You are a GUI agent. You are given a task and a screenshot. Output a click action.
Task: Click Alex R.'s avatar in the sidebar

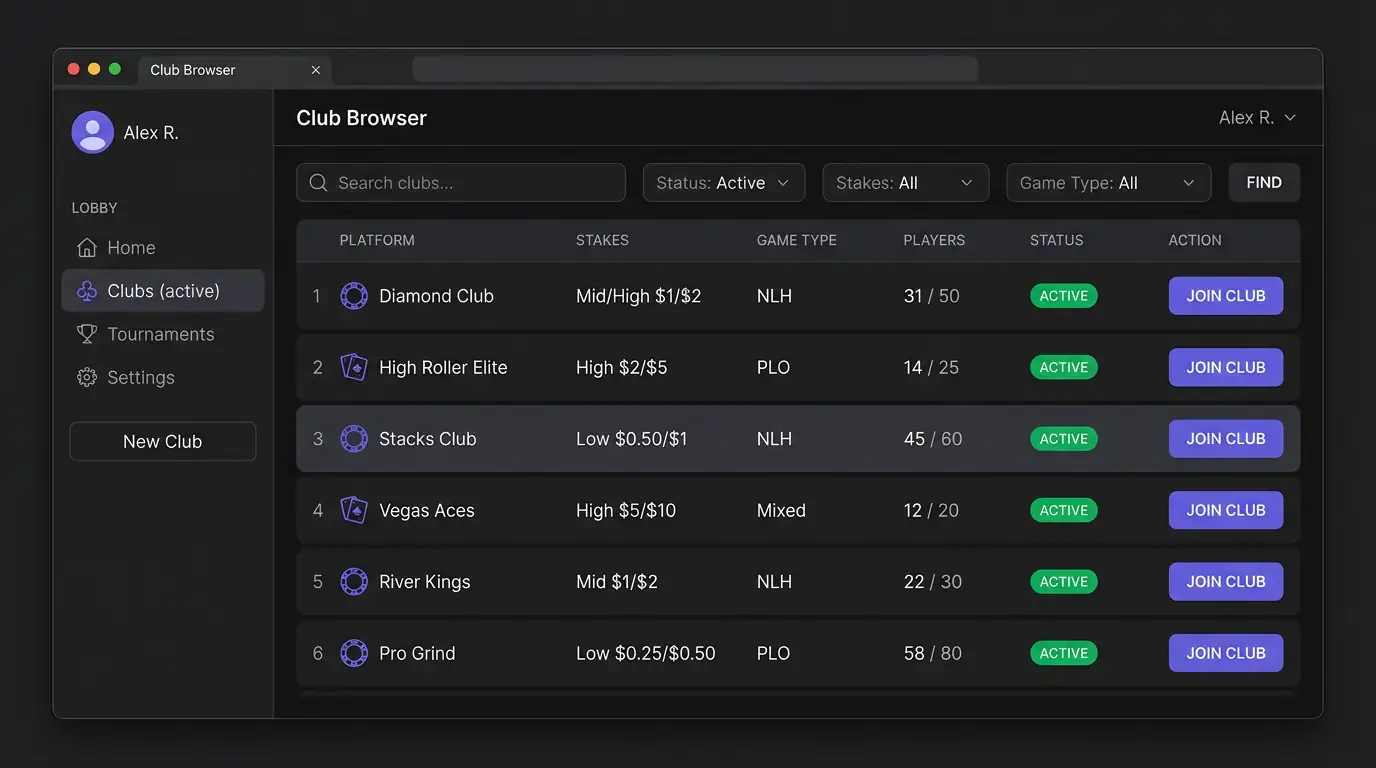tap(92, 131)
